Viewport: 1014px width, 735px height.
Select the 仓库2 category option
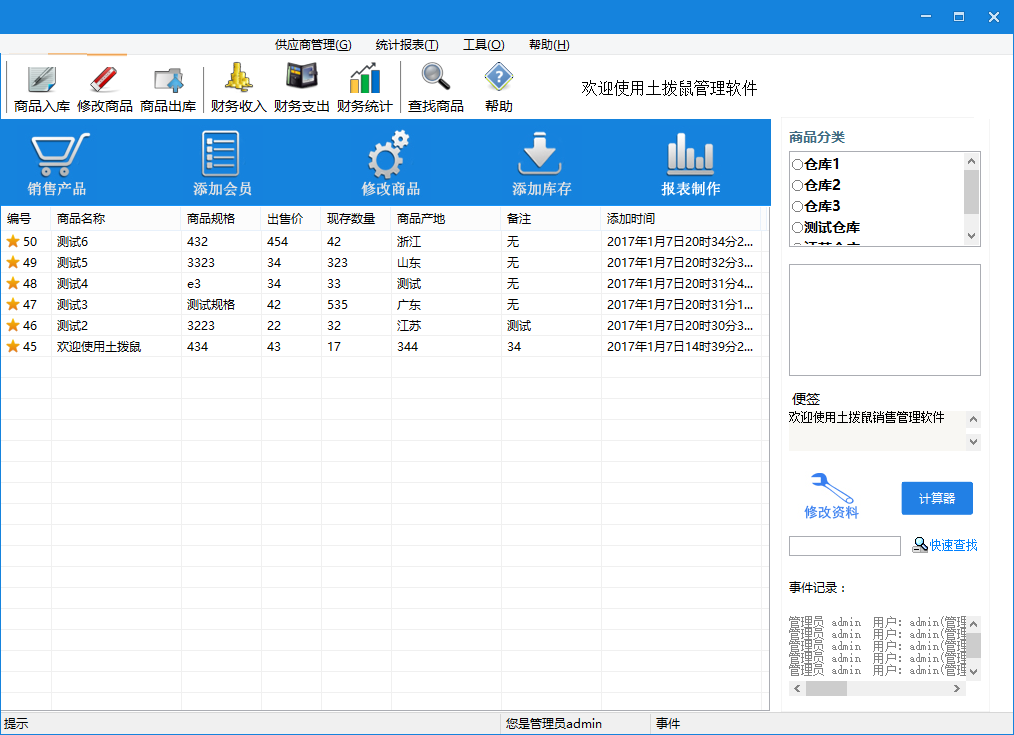tap(797, 185)
